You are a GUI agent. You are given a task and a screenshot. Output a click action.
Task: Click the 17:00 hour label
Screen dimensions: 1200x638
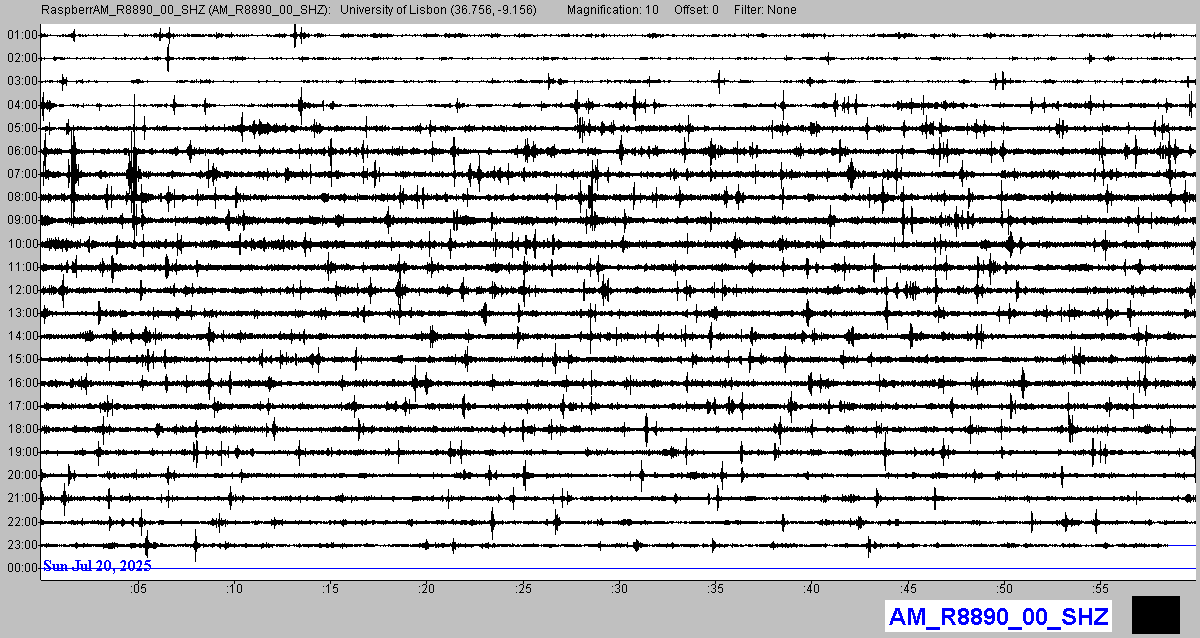pos(22,406)
